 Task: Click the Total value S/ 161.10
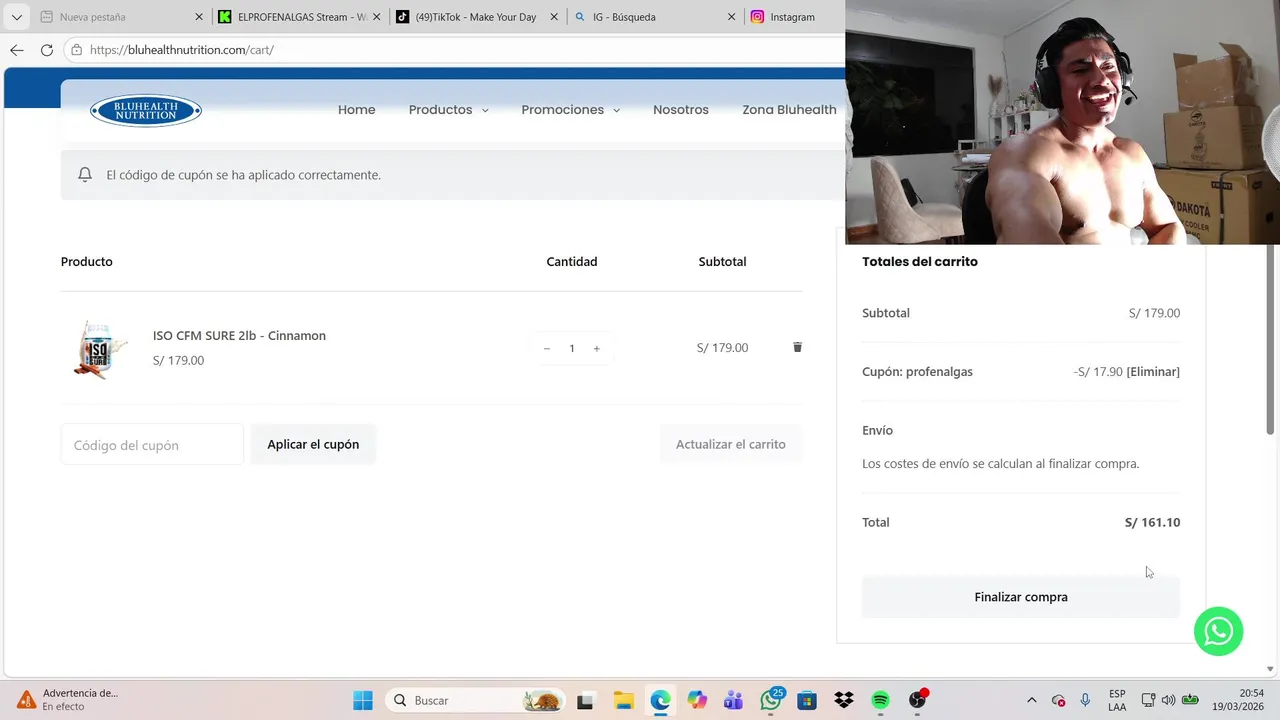tap(1152, 522)
